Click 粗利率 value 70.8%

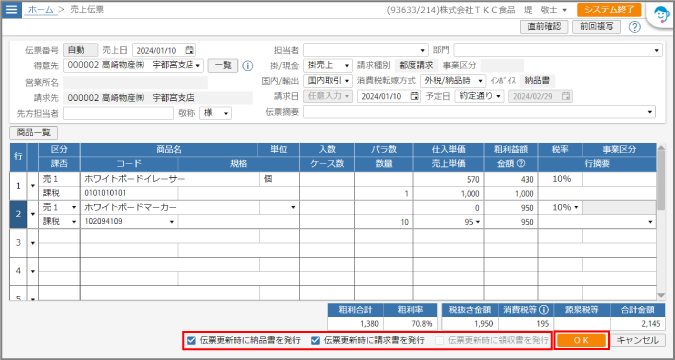click(411, 323)
